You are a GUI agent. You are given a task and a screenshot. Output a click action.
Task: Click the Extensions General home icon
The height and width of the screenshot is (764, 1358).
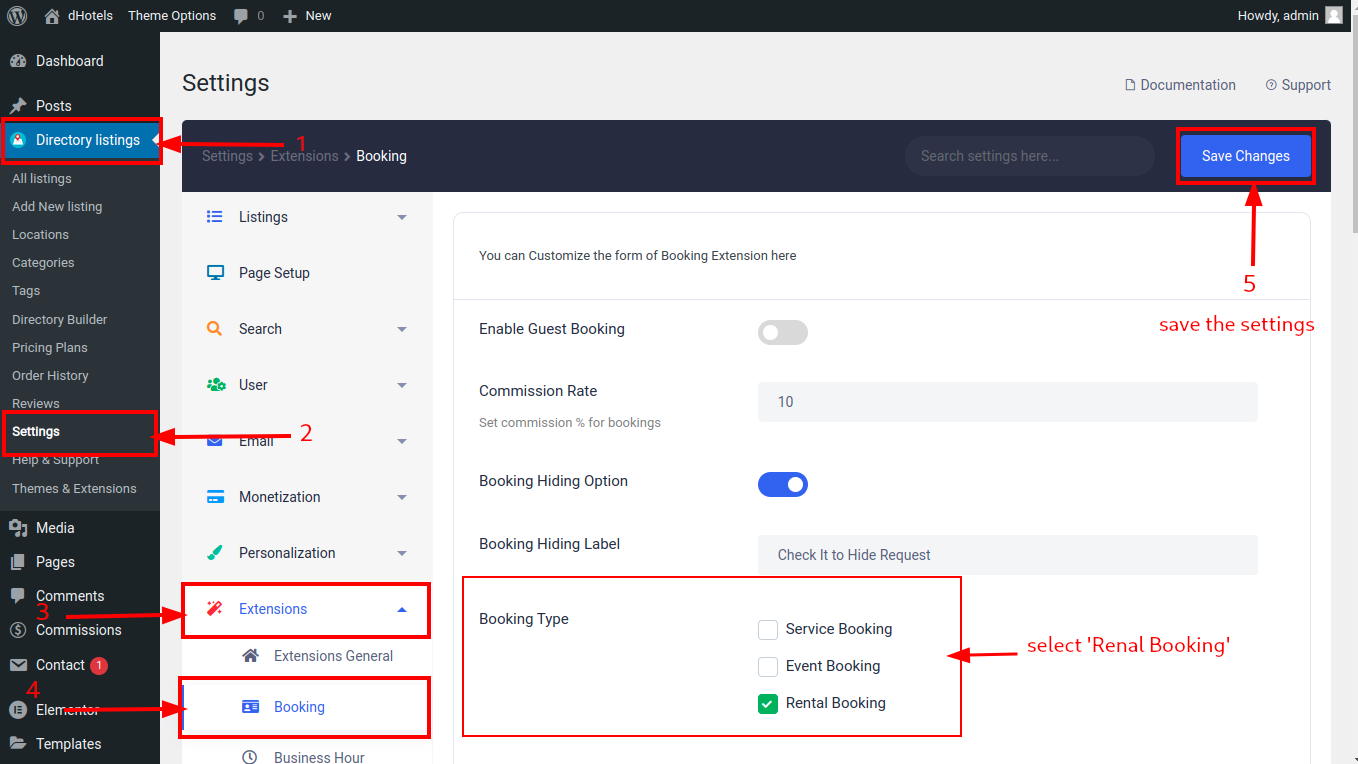coord(251,656)
